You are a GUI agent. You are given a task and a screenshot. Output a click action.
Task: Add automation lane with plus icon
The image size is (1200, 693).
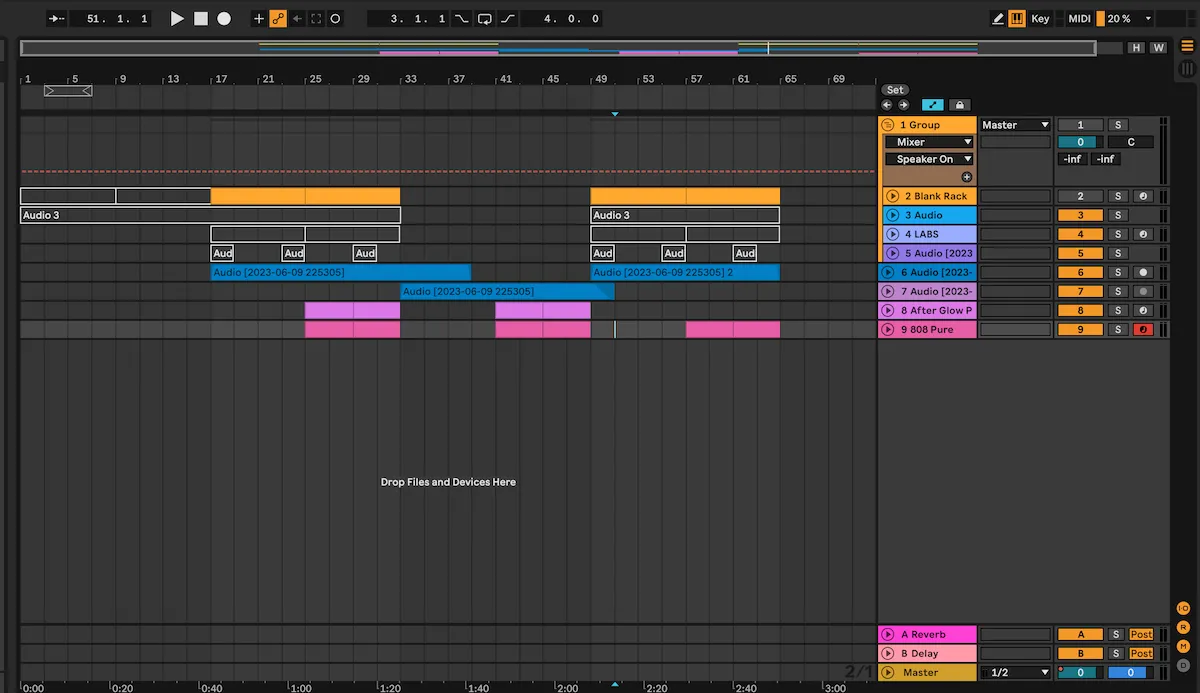(x=967, y=176)
